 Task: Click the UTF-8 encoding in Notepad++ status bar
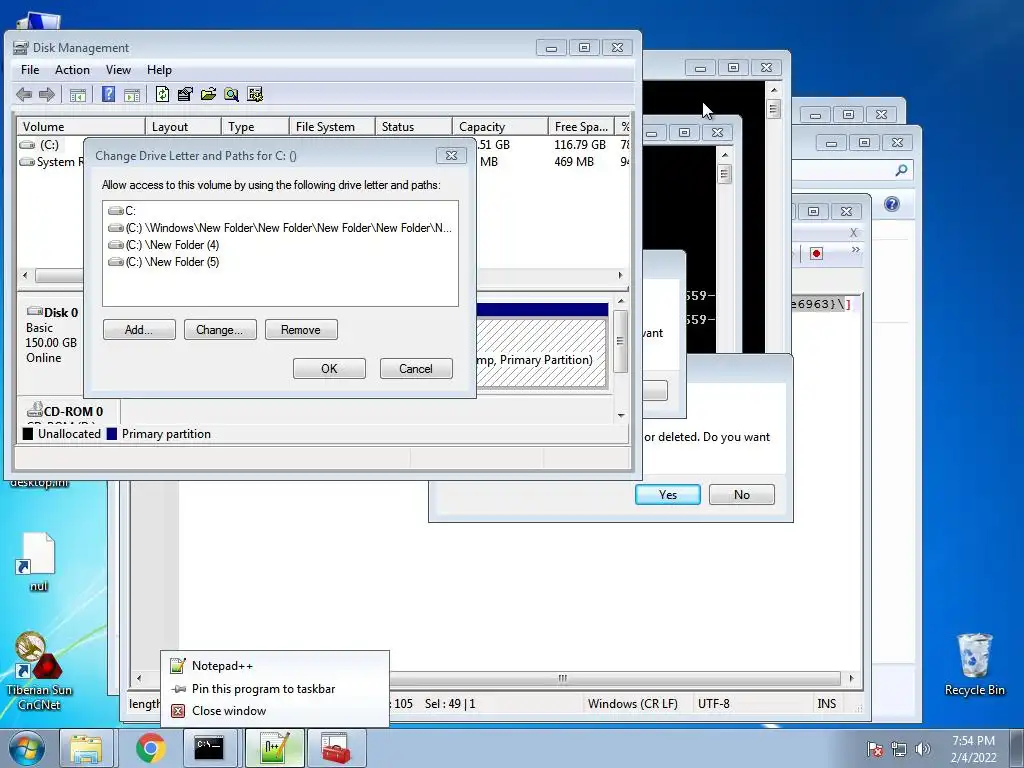click(x=713, y=704)
